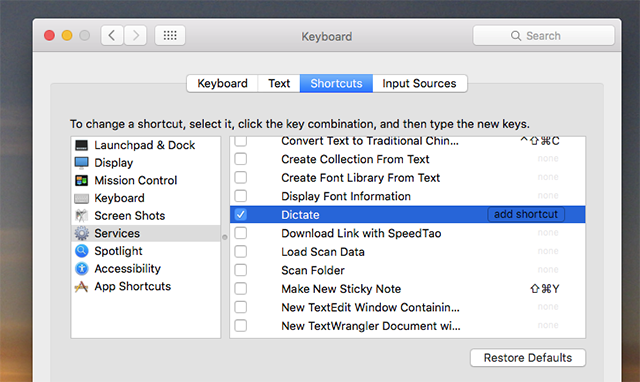Select Screen Shots category
Screen dimensions: 640x382
click(x=146, y=215)
